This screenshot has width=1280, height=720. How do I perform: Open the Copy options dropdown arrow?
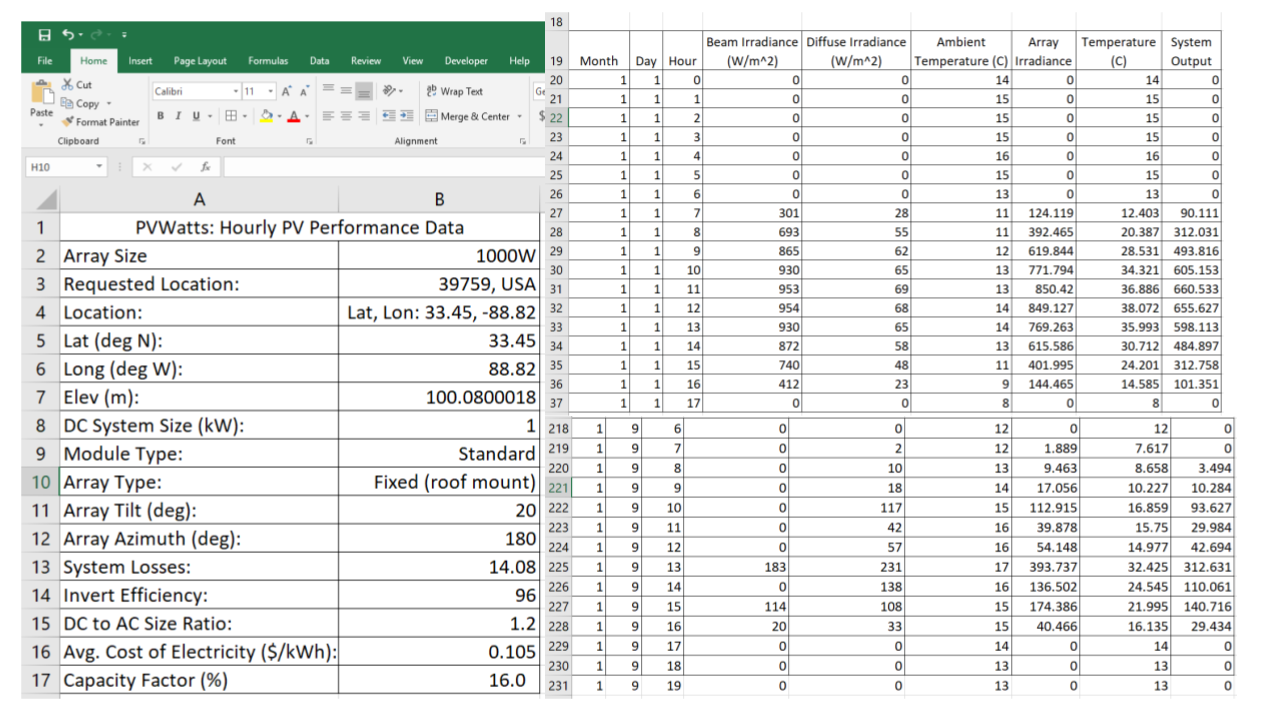coord(108,103)
